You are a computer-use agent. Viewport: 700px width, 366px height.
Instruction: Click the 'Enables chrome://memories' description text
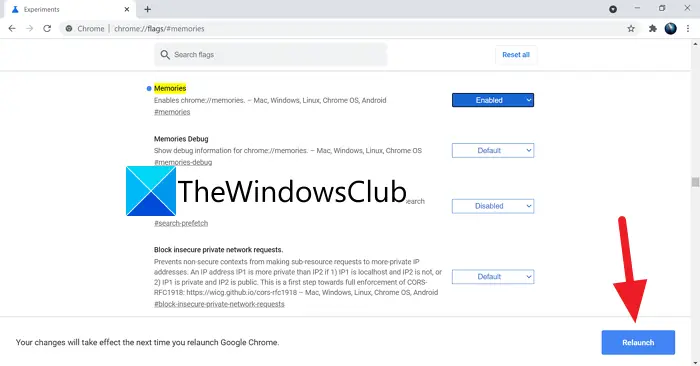tap(270, 100)
